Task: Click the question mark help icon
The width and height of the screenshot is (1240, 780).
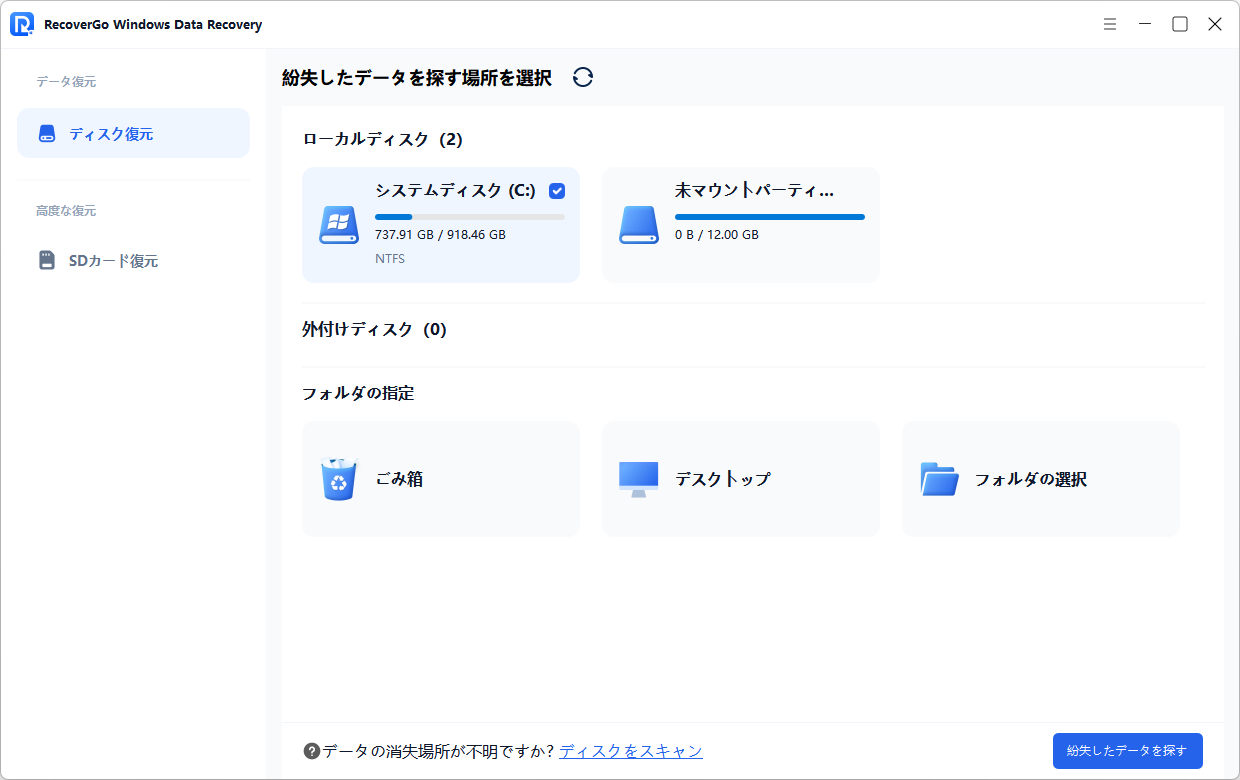Action: click(x=313, y=751)
